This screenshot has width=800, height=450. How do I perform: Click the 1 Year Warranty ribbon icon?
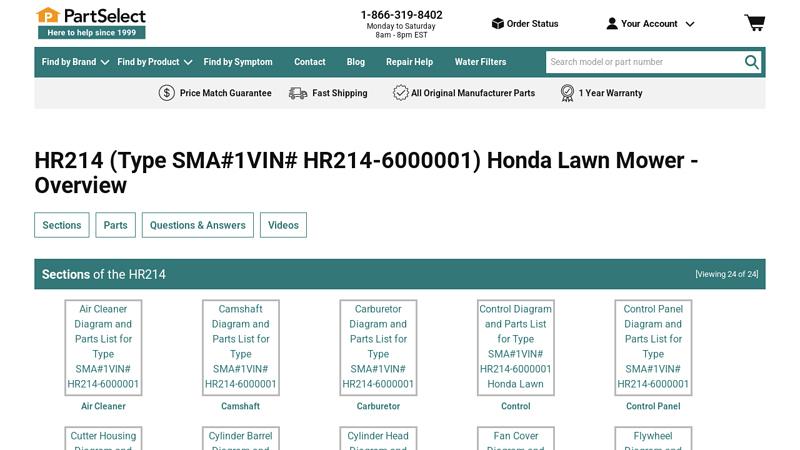tap(567, 93)
